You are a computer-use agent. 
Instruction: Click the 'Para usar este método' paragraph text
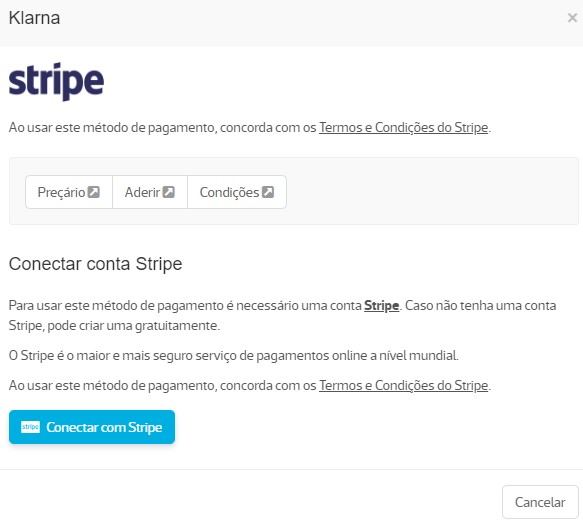click(283, 315)
